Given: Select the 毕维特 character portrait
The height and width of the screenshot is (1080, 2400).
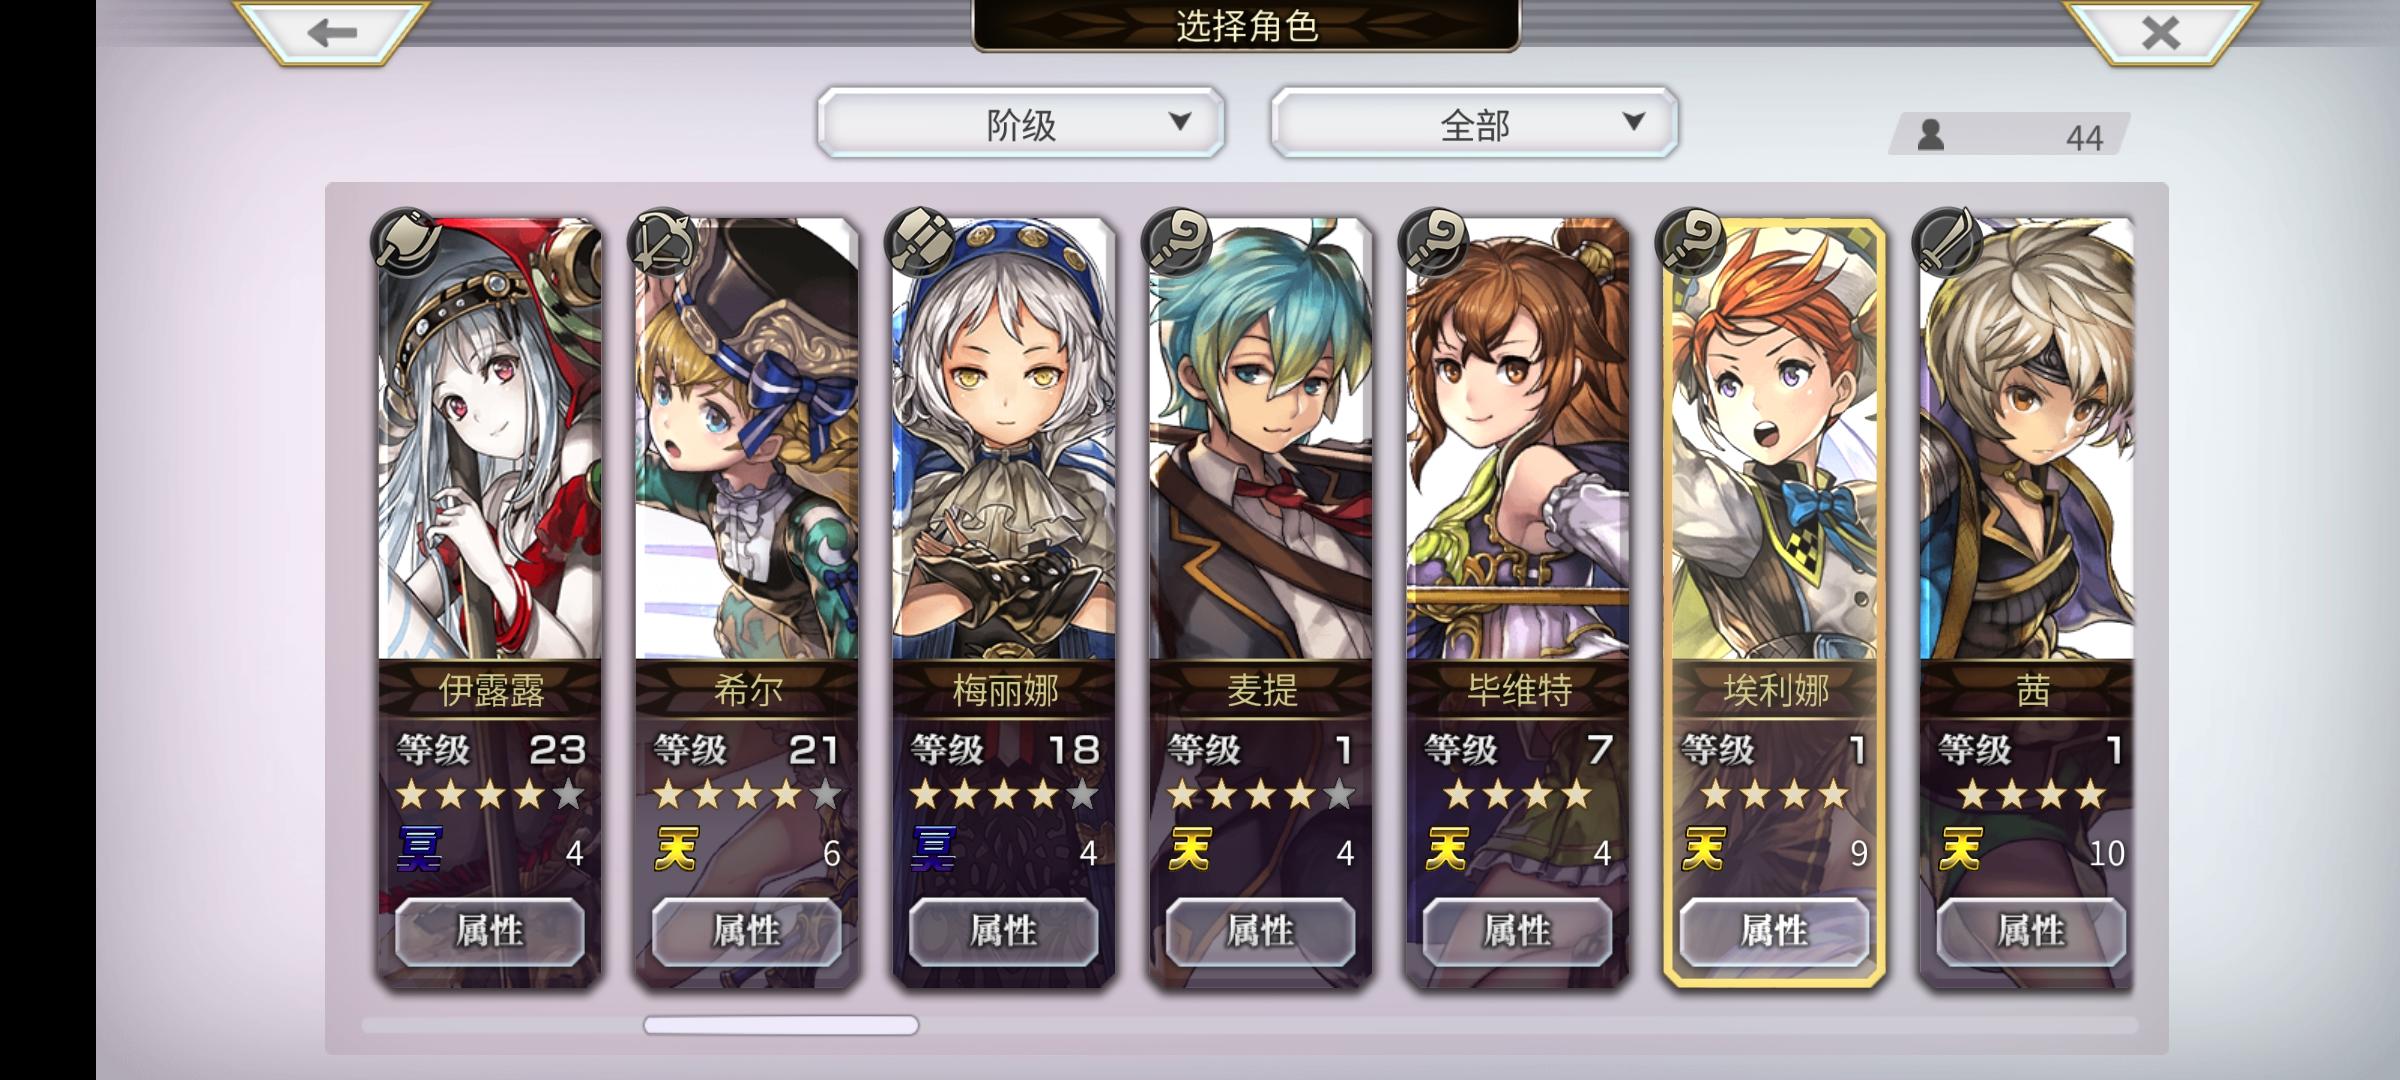Looking at the screenshot, I should 1517,440.
